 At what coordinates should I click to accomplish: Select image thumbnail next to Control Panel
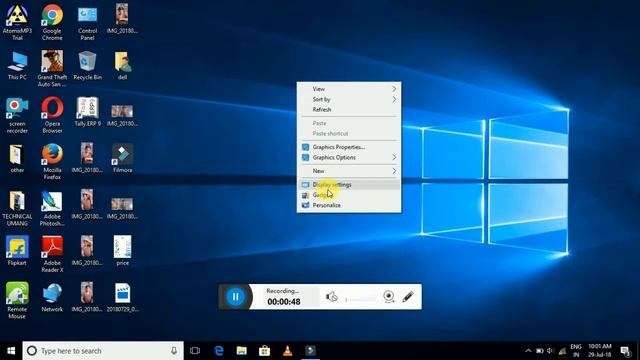(x=122, y=18)
